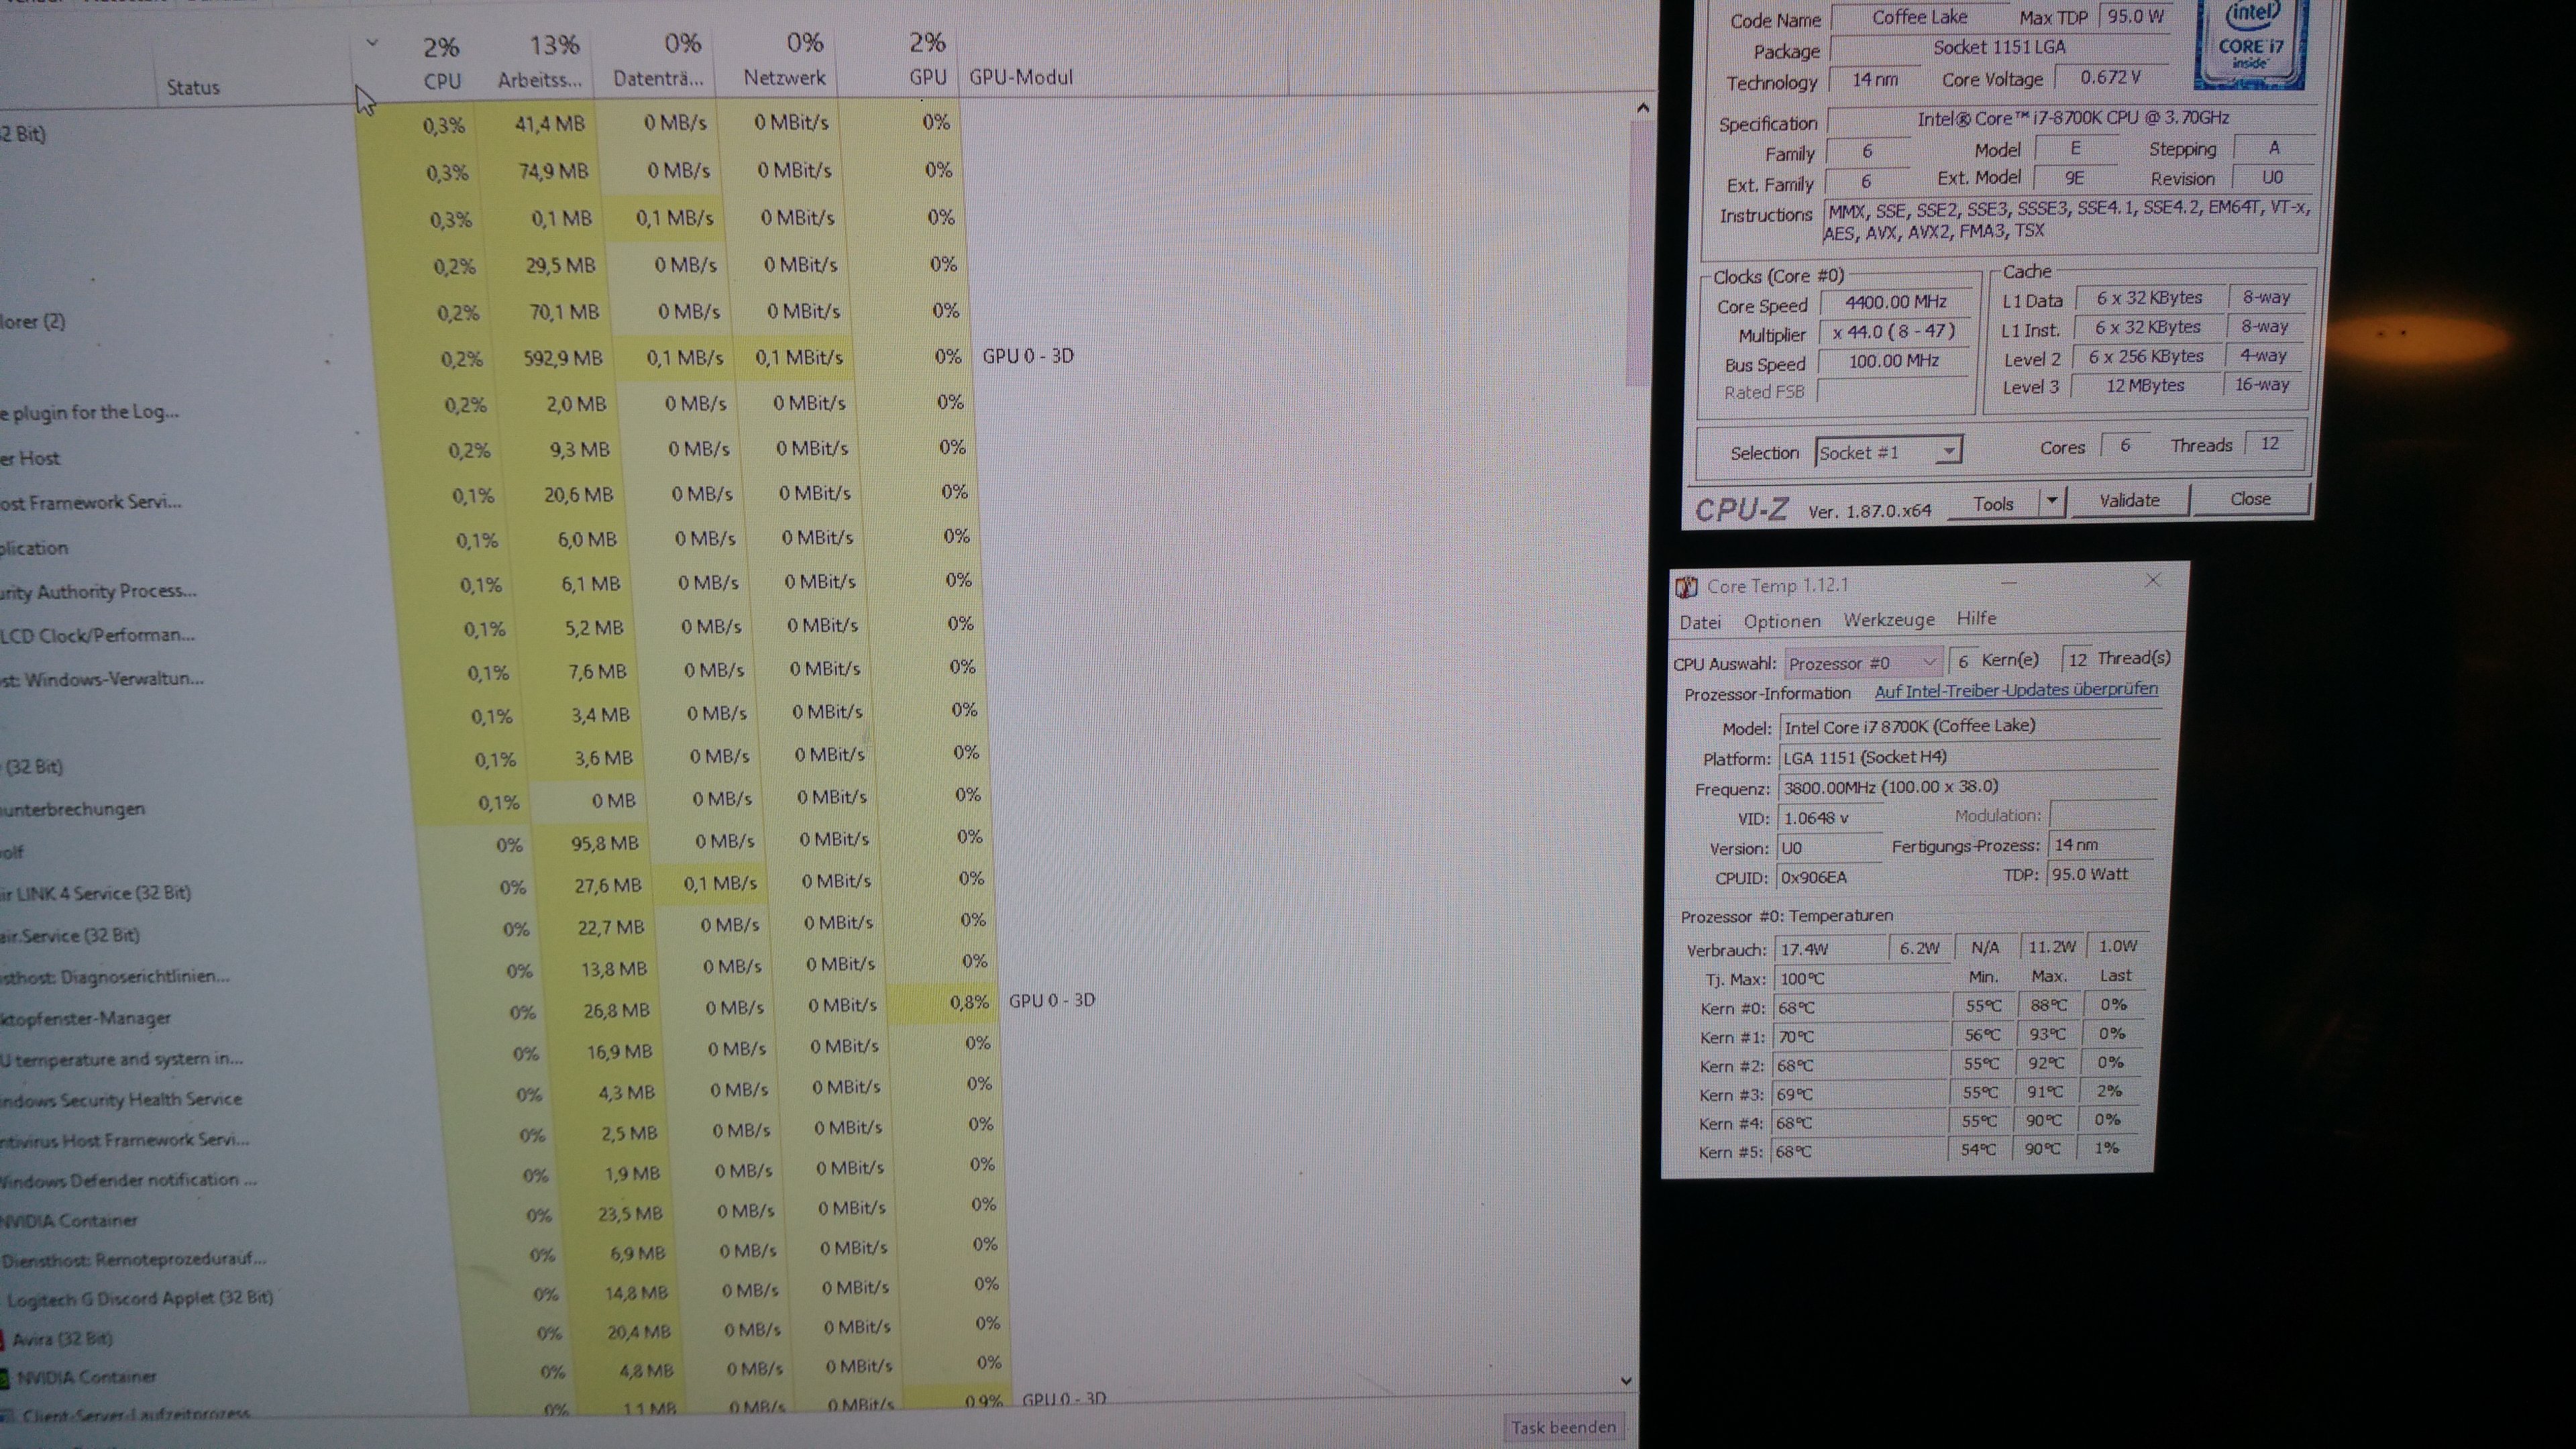
Task: Minimize the Core Temp window
Action: [2008, 583]
